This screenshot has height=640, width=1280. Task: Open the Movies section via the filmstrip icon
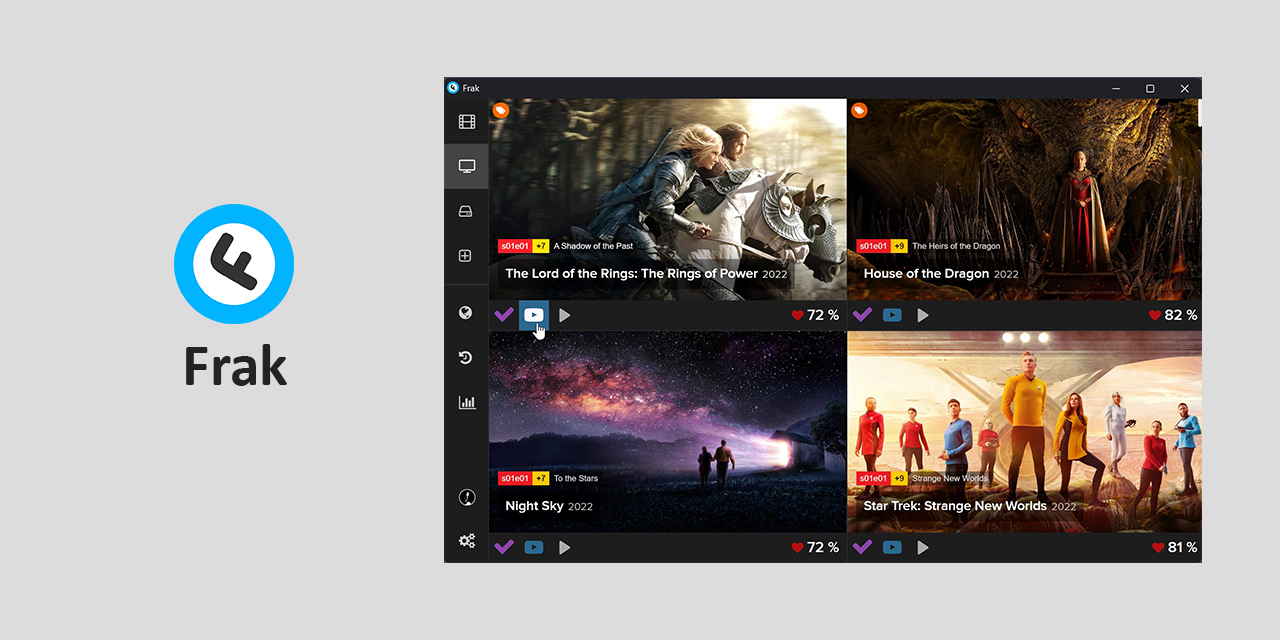tap(467, 122)
